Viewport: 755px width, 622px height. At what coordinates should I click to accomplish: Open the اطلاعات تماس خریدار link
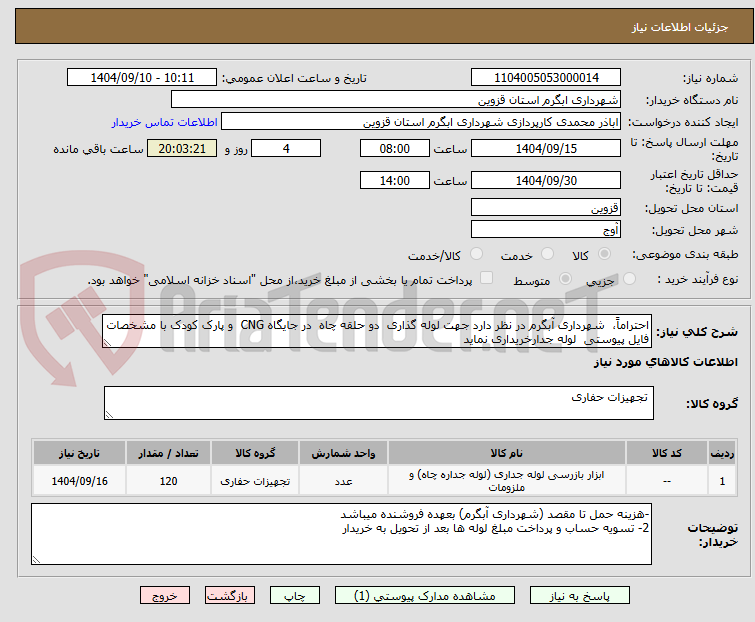click(165, 122)
